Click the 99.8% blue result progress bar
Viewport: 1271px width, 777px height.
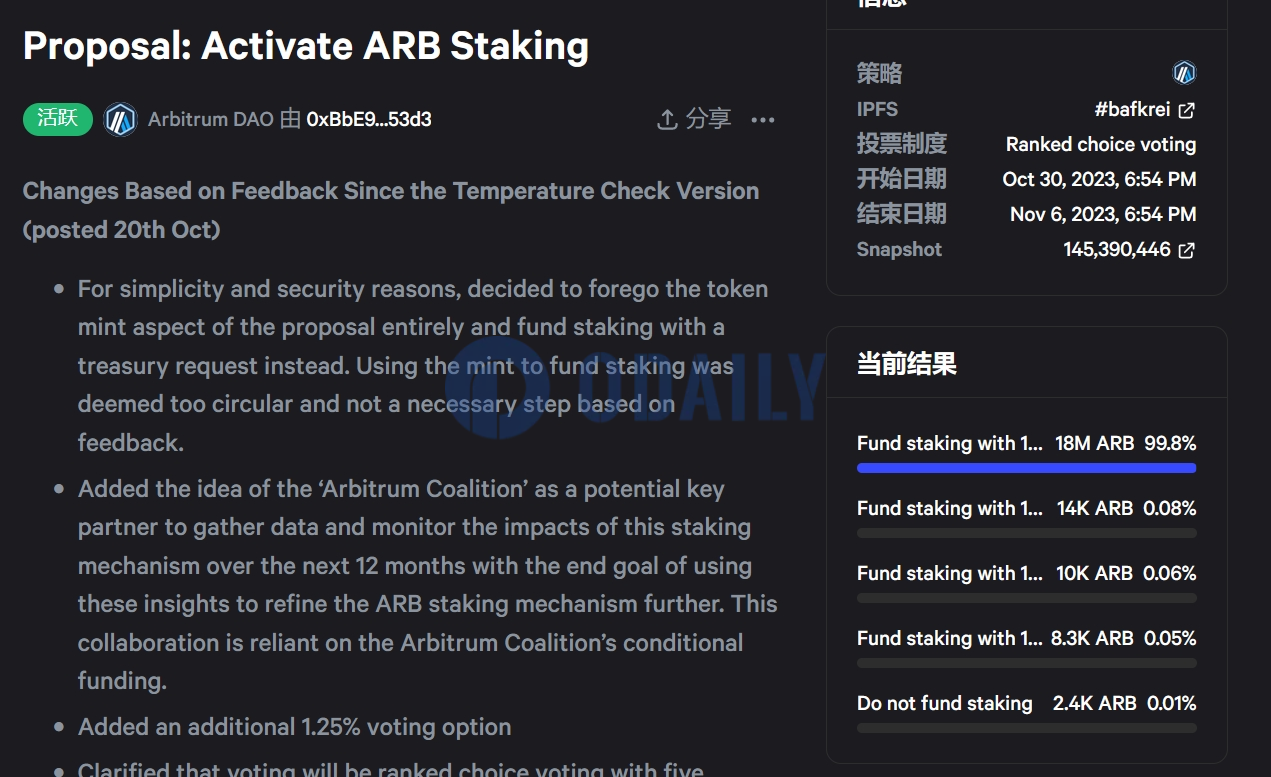(x=1026, y=468)
